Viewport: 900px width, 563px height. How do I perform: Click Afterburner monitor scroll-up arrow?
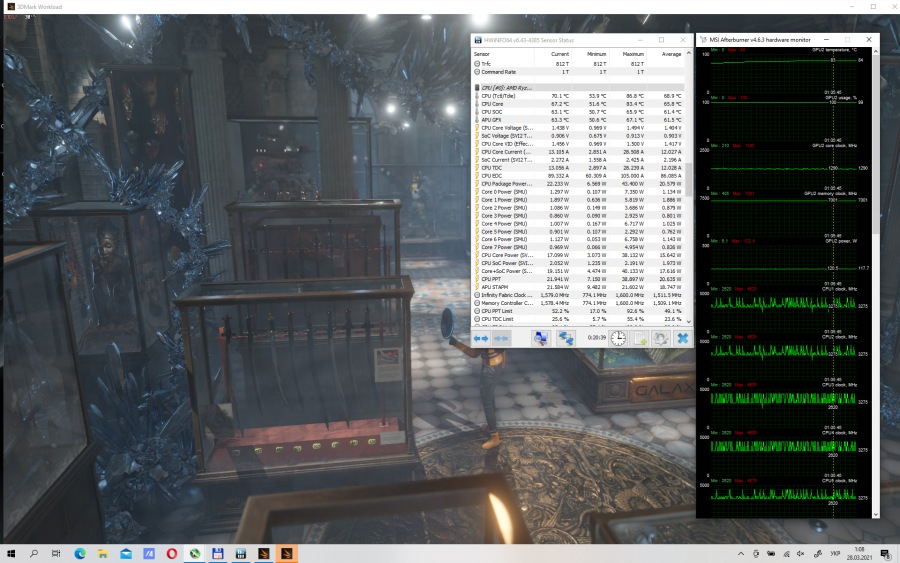pyautogui.click(x=875, y=52)
